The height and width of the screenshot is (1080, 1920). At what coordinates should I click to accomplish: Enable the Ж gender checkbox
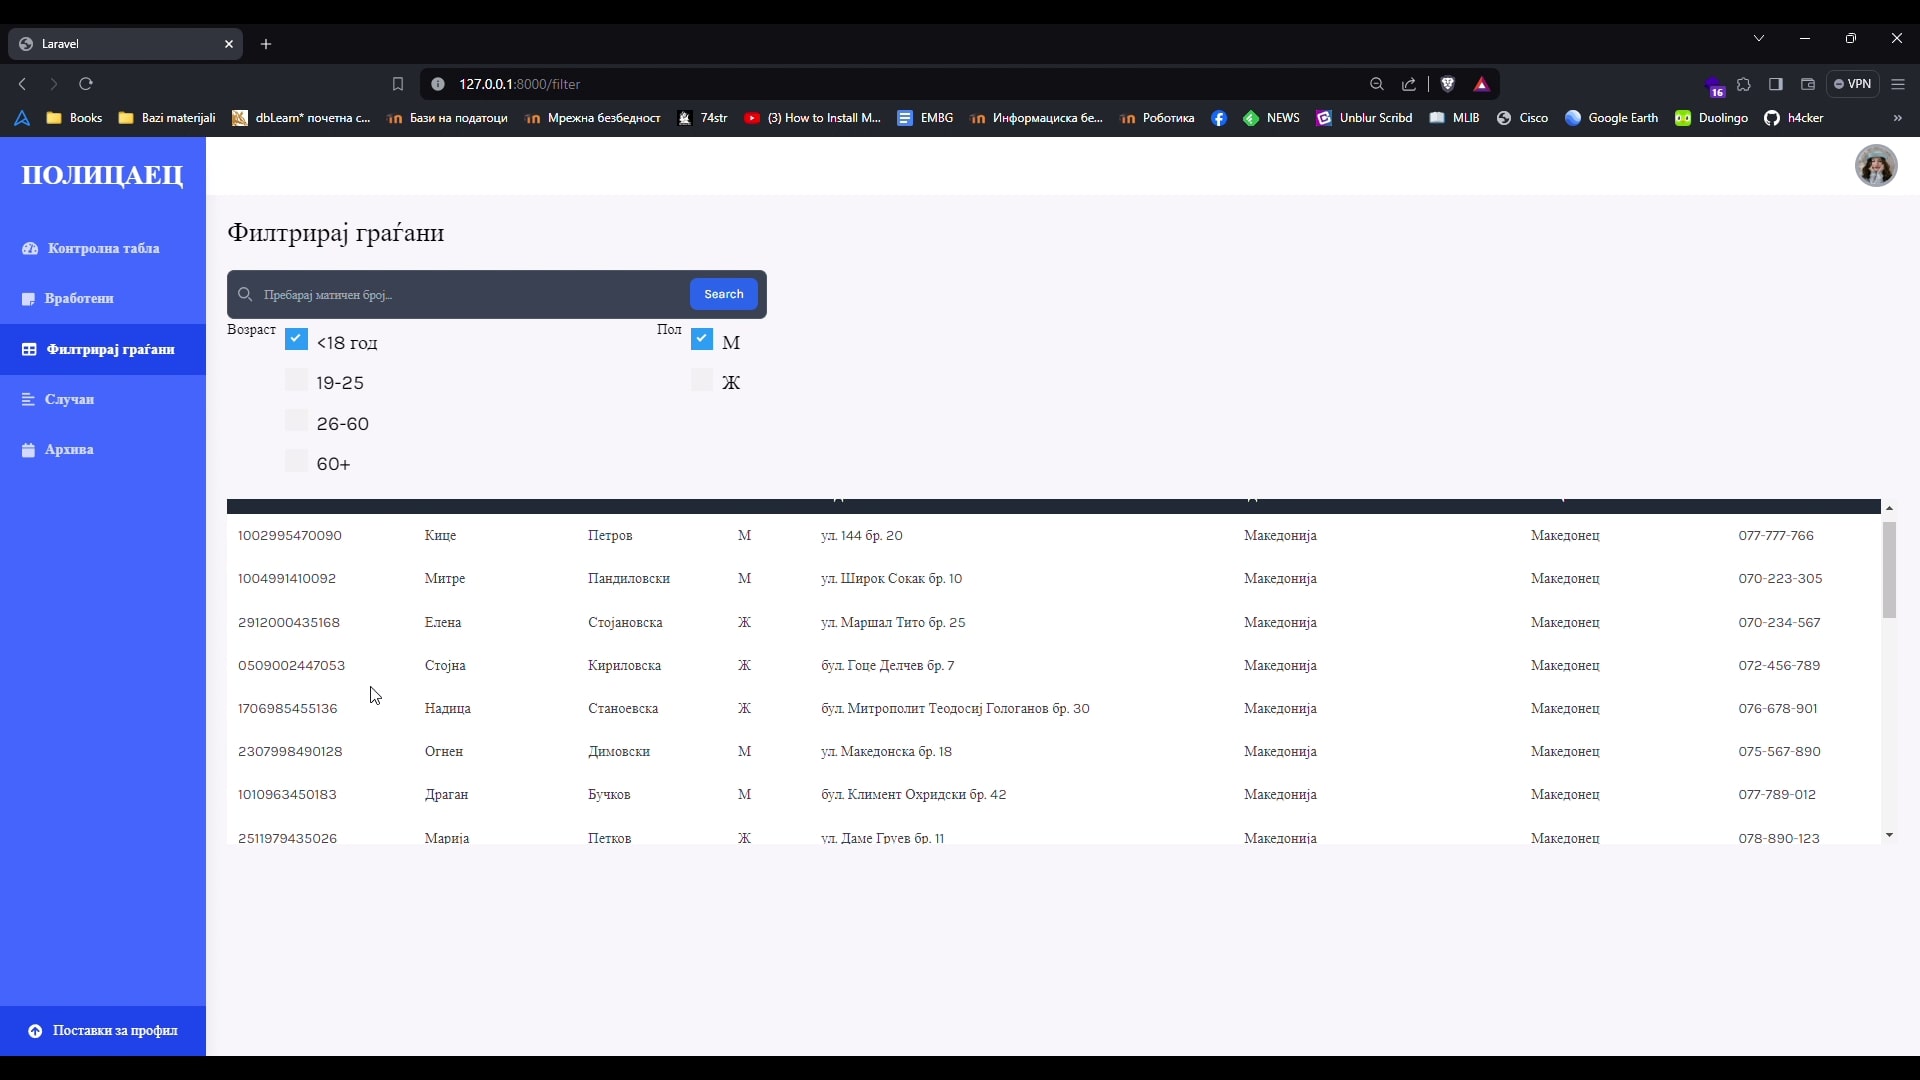702,380
